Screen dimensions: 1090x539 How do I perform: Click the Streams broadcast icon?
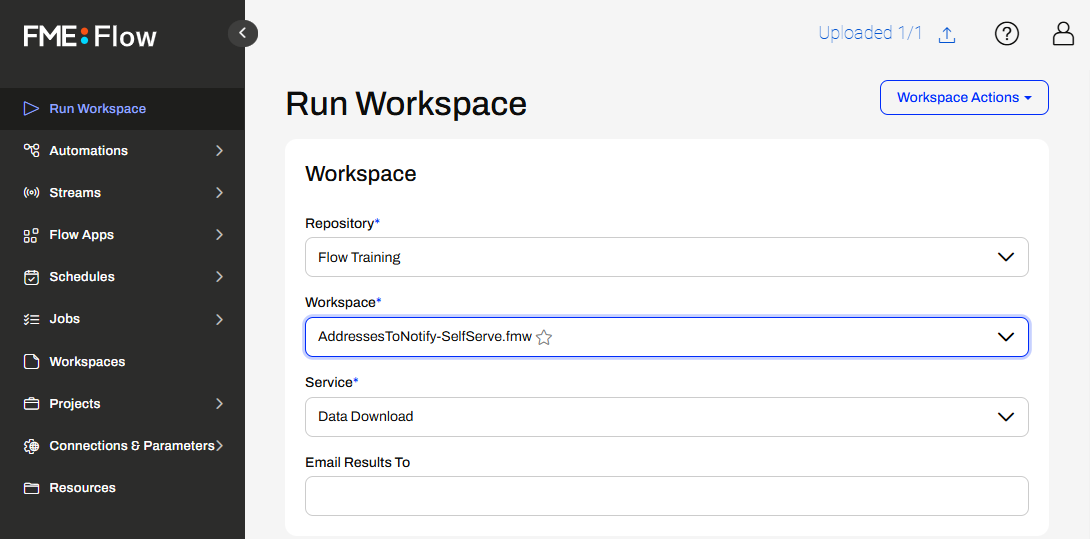click(31, 193)
